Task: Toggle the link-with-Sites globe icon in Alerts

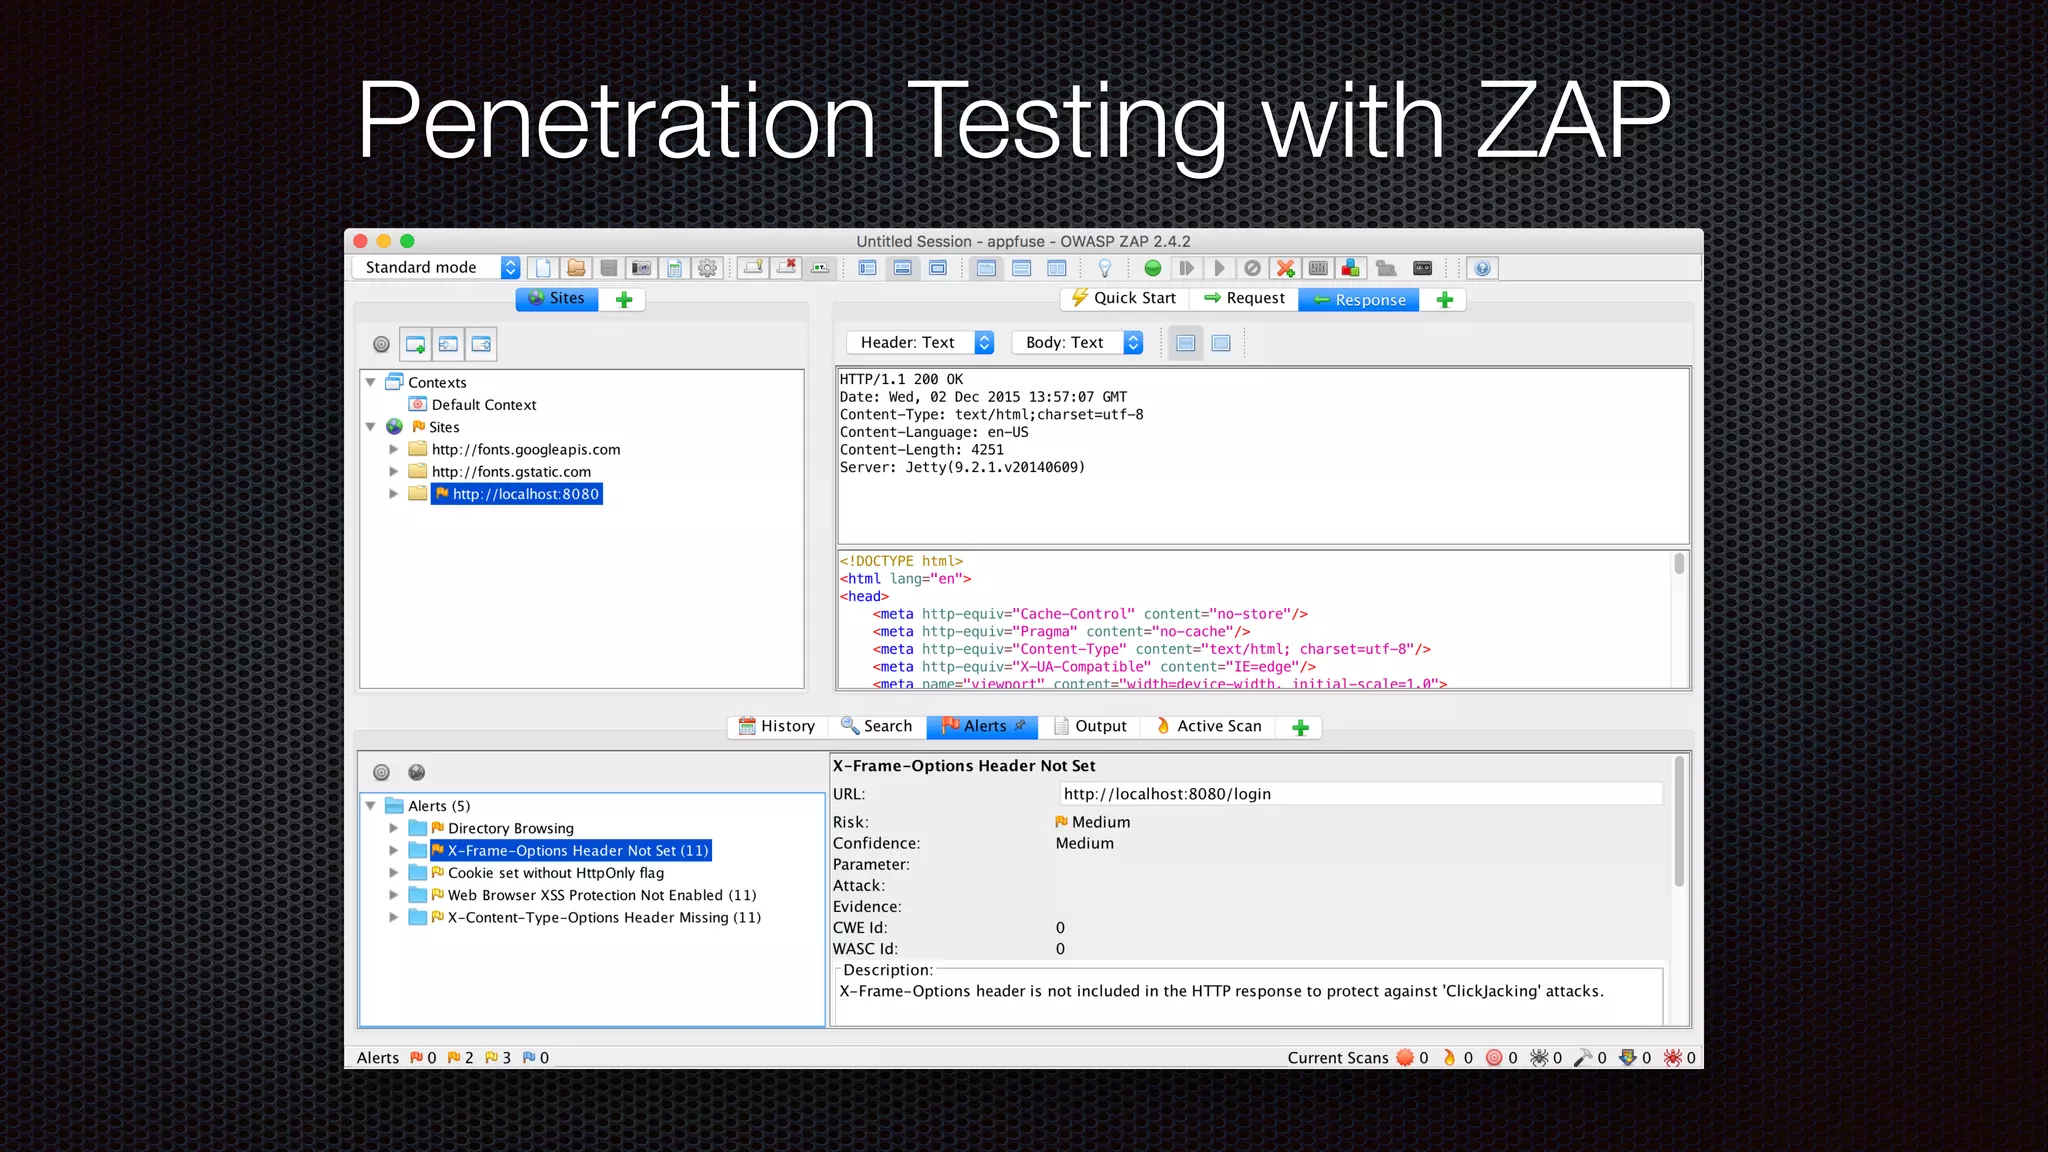Action: [x=417, y=772]
